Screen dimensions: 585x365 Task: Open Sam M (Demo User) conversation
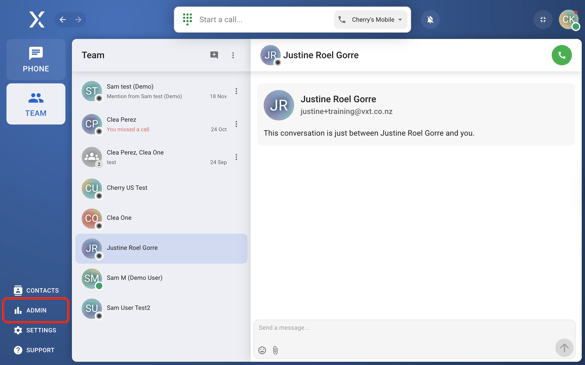coord(161,278)
